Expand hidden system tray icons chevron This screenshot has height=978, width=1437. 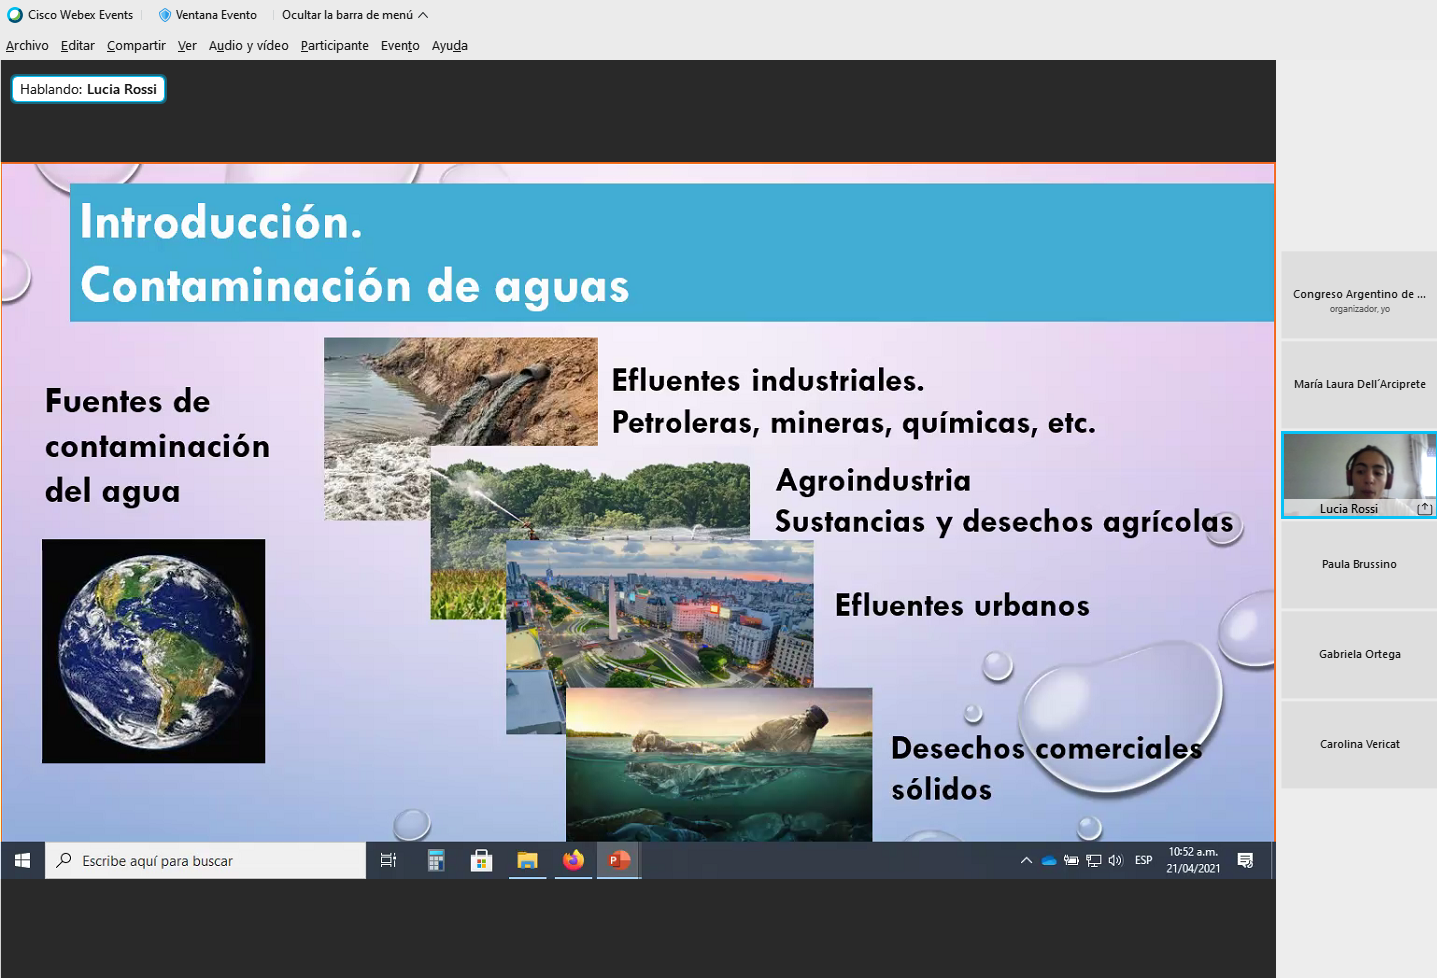coord(1026,860)
